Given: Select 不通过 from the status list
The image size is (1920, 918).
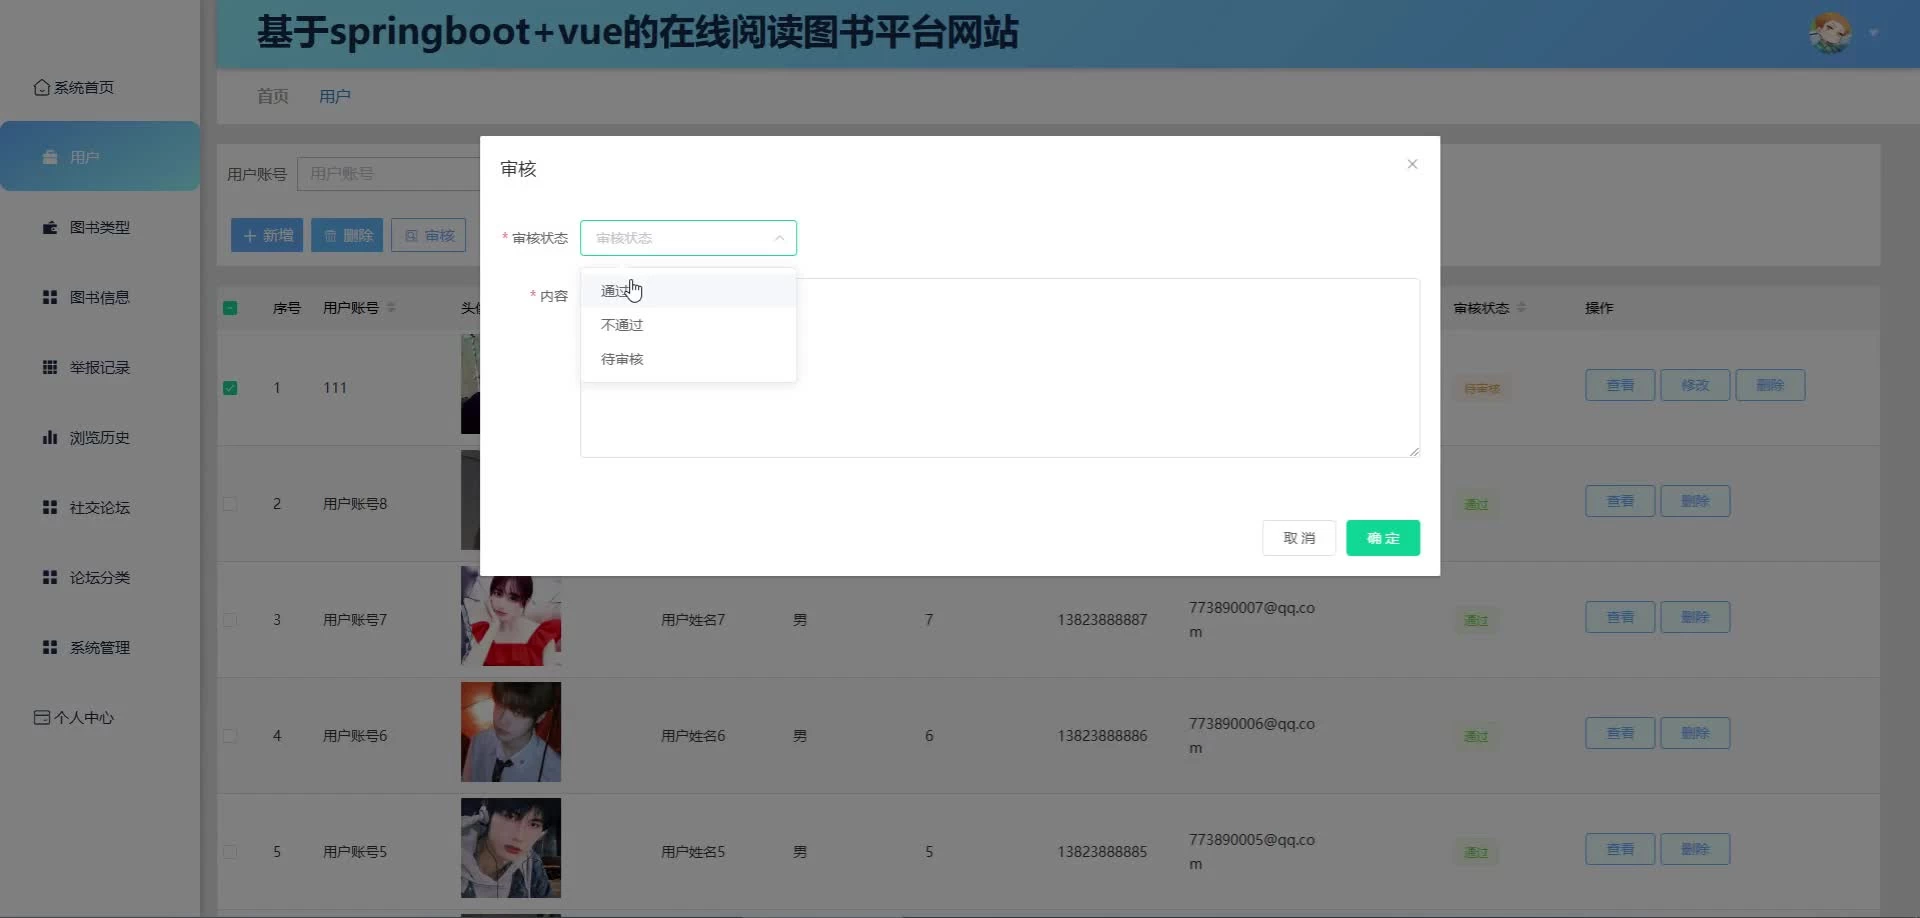Looking at the screenshot, I should point(688,325).
